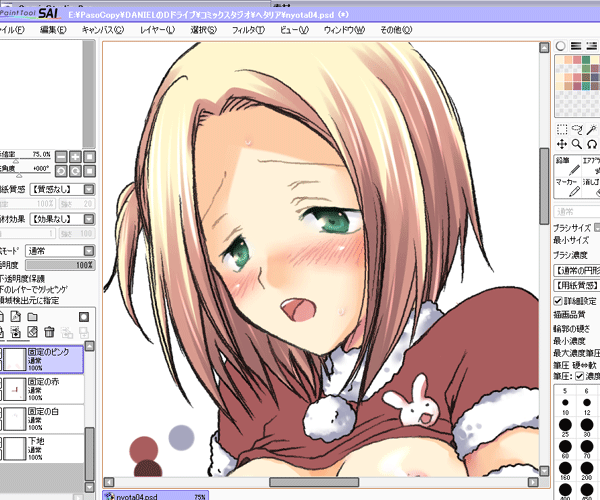The height and width of the screenshot is (500, 600).
Task: Open the 効果なし effect dropdown
Action: click(x=63, y=219)
